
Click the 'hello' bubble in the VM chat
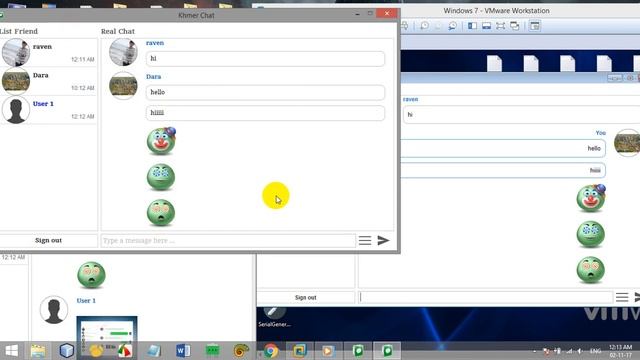point(503,149)
